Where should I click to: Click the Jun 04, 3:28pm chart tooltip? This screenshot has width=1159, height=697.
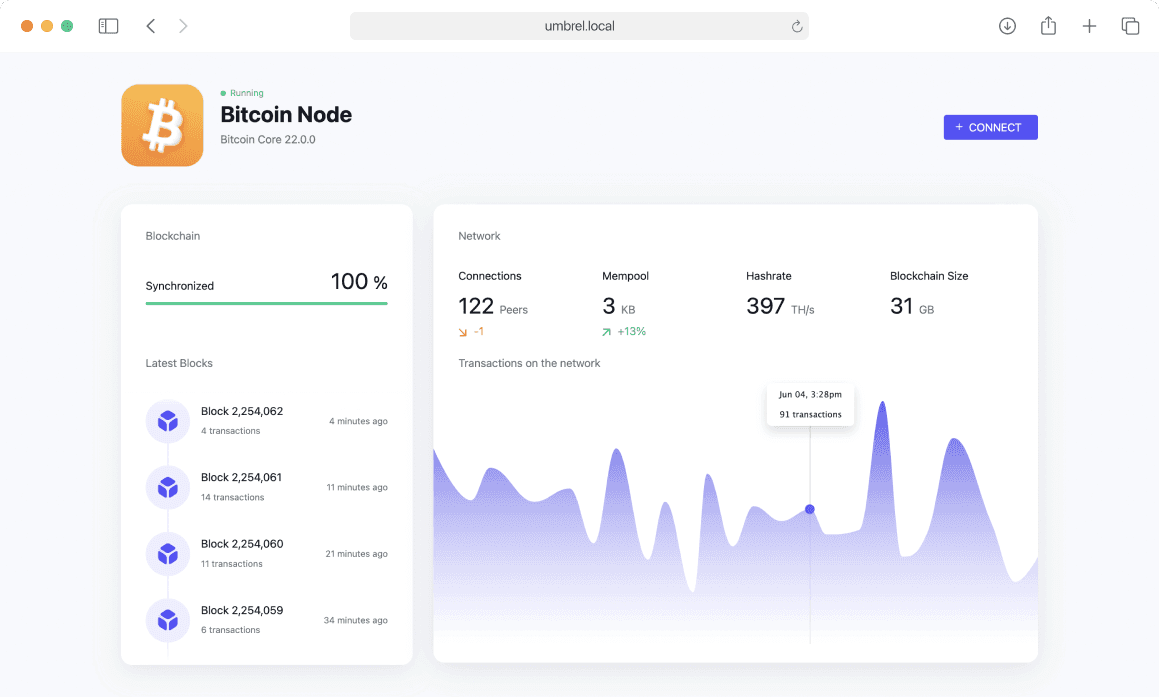coord(810,404)
